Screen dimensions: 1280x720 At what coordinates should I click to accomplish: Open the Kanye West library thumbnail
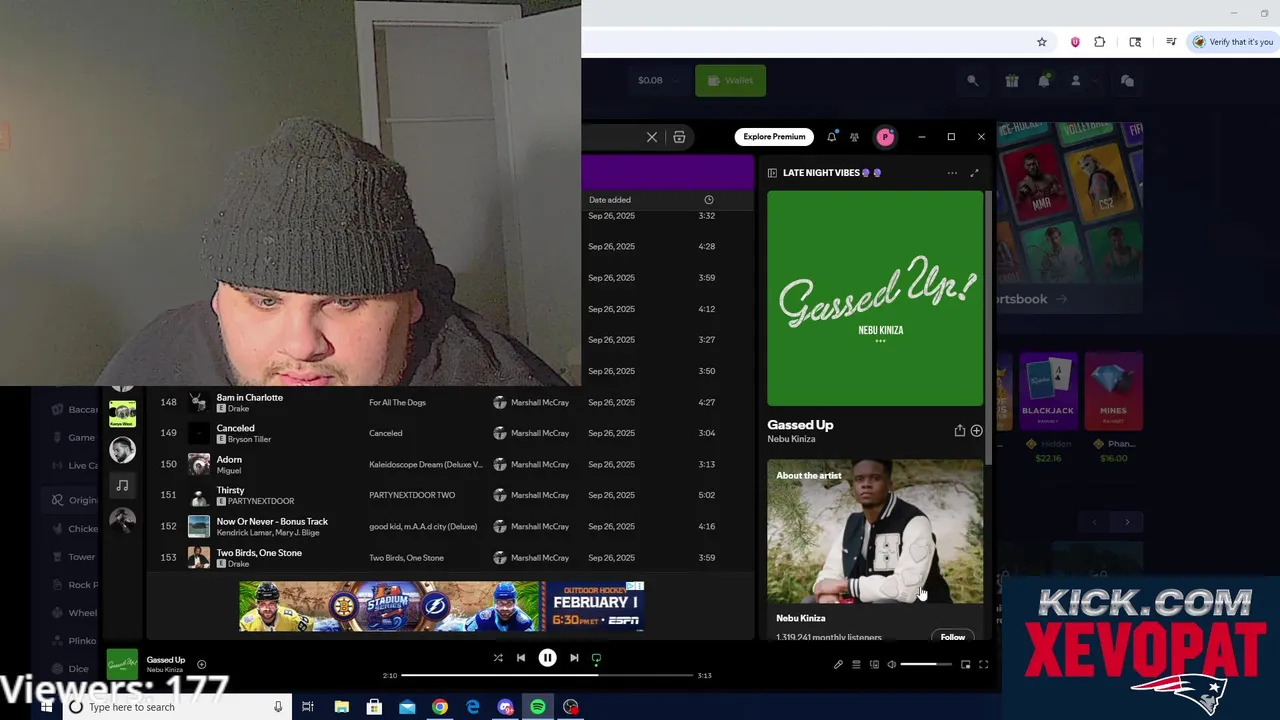(122, 414)
